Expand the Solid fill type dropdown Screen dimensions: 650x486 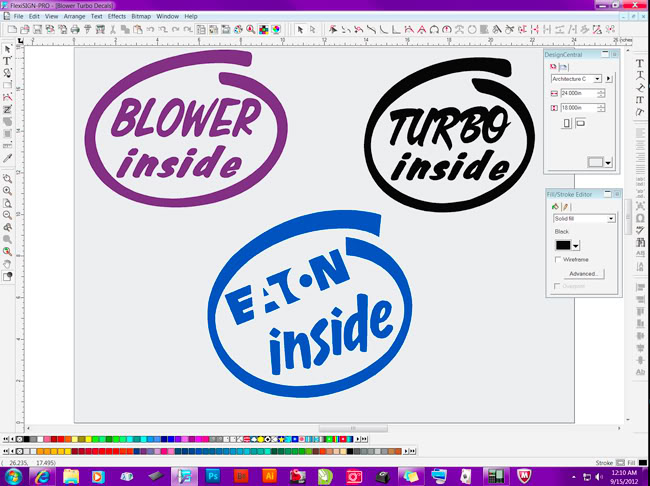(611, 218)
